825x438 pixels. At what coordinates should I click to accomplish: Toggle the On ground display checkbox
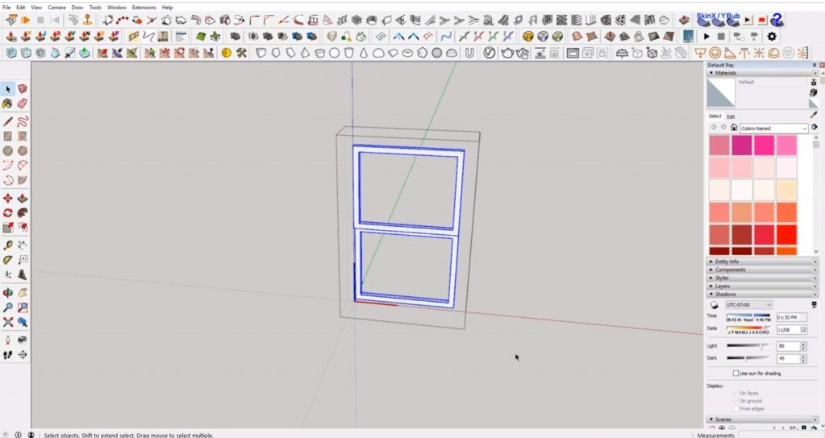pos(736,401)
